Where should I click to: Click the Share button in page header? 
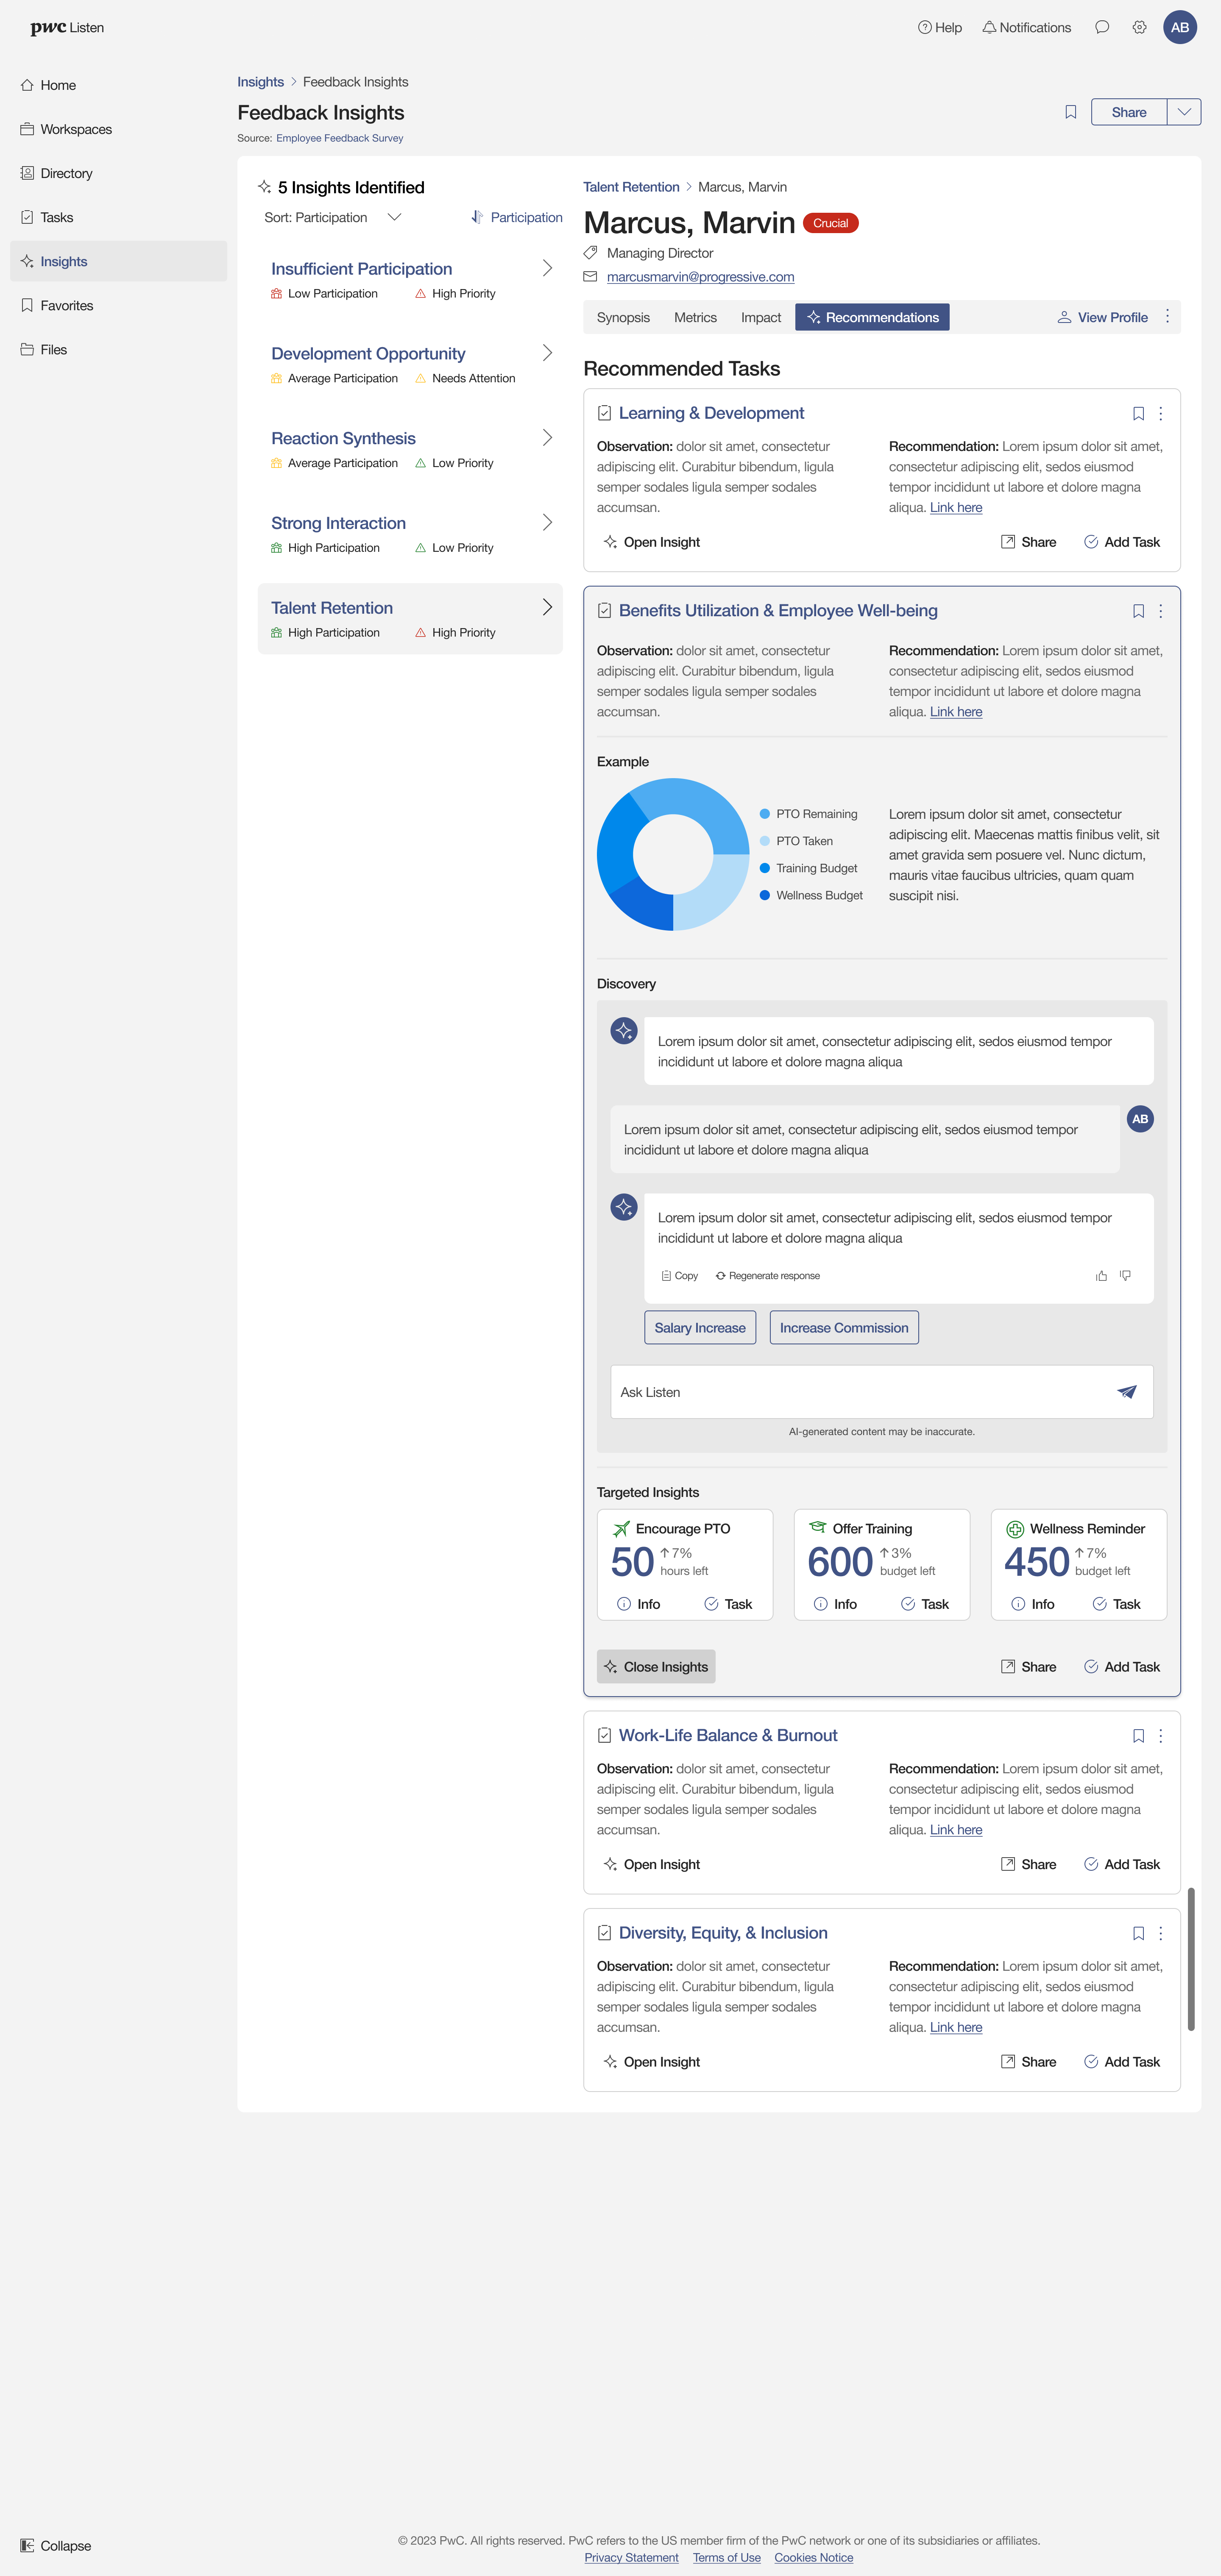pyautogui.click(x=1129, y=112)
